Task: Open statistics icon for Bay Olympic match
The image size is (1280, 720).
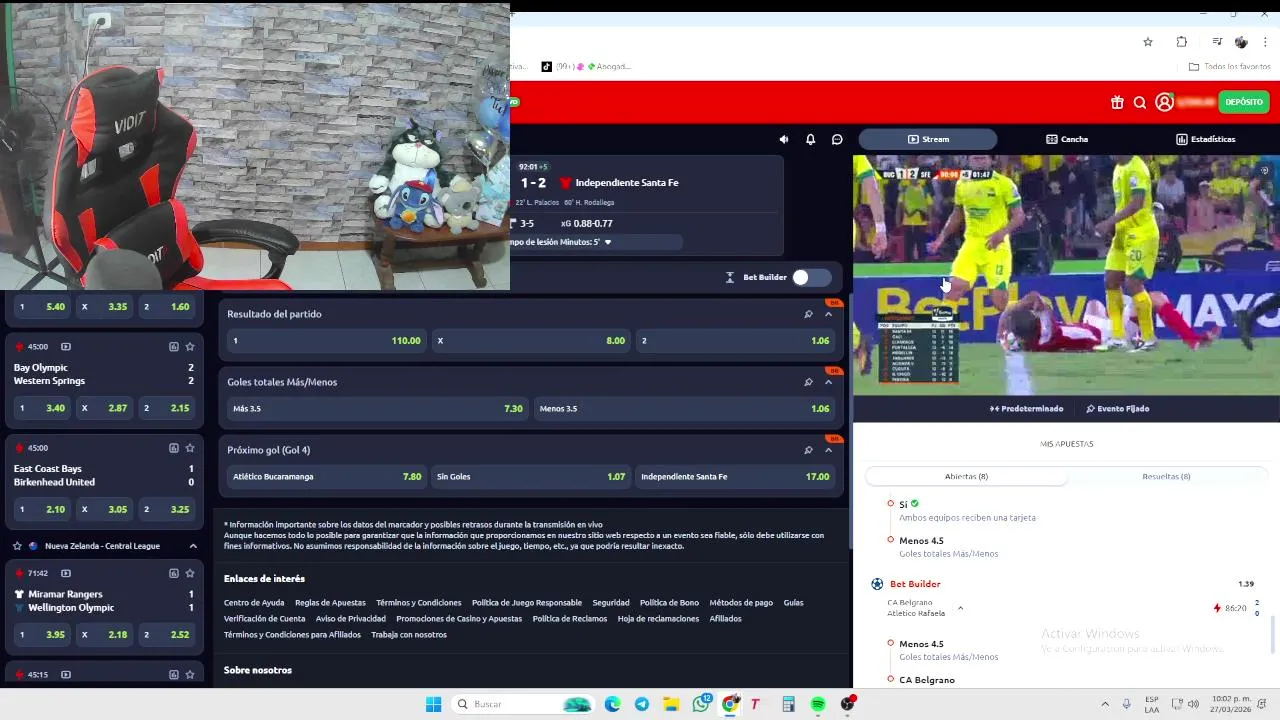Action: 173,347
